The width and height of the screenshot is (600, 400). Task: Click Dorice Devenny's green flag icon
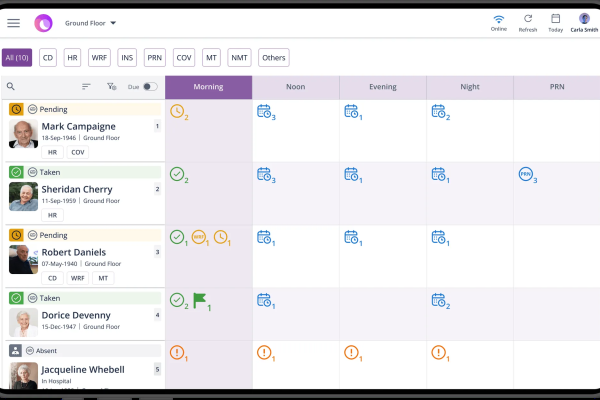tap(199, 299)
